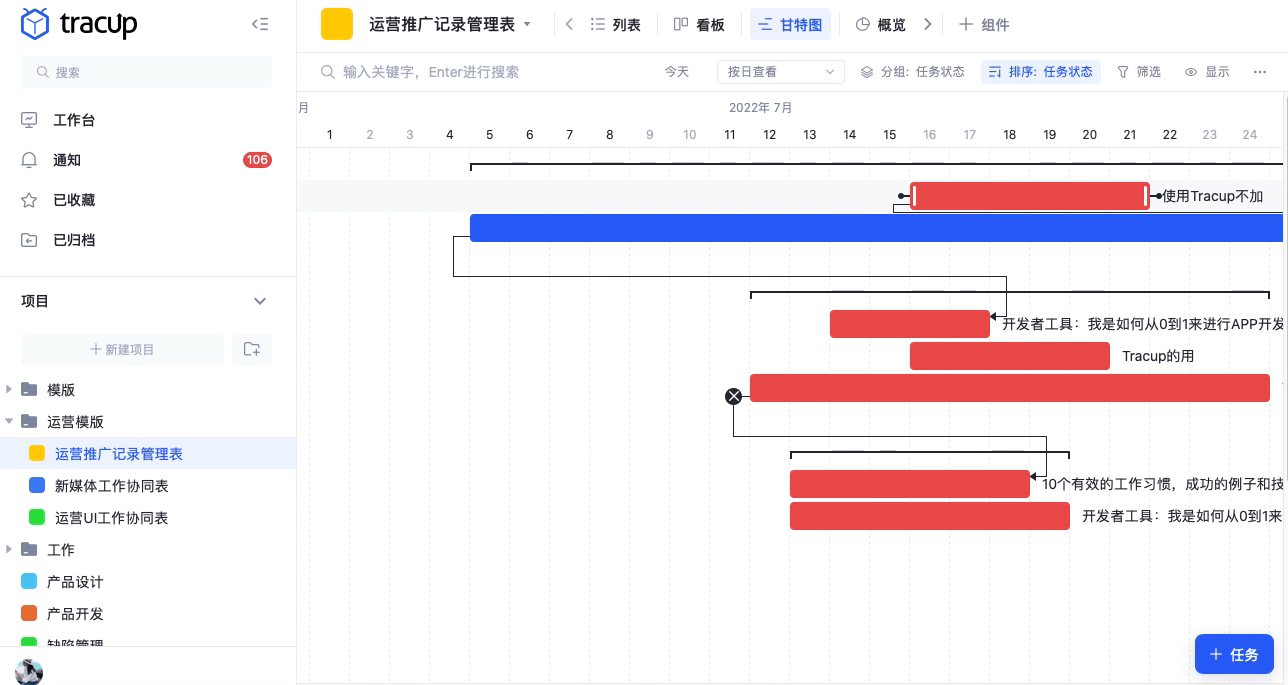The width and height of the screenshot is (1288, 685).
Task: Switch to the 看板 view tab
Action: 699,24
